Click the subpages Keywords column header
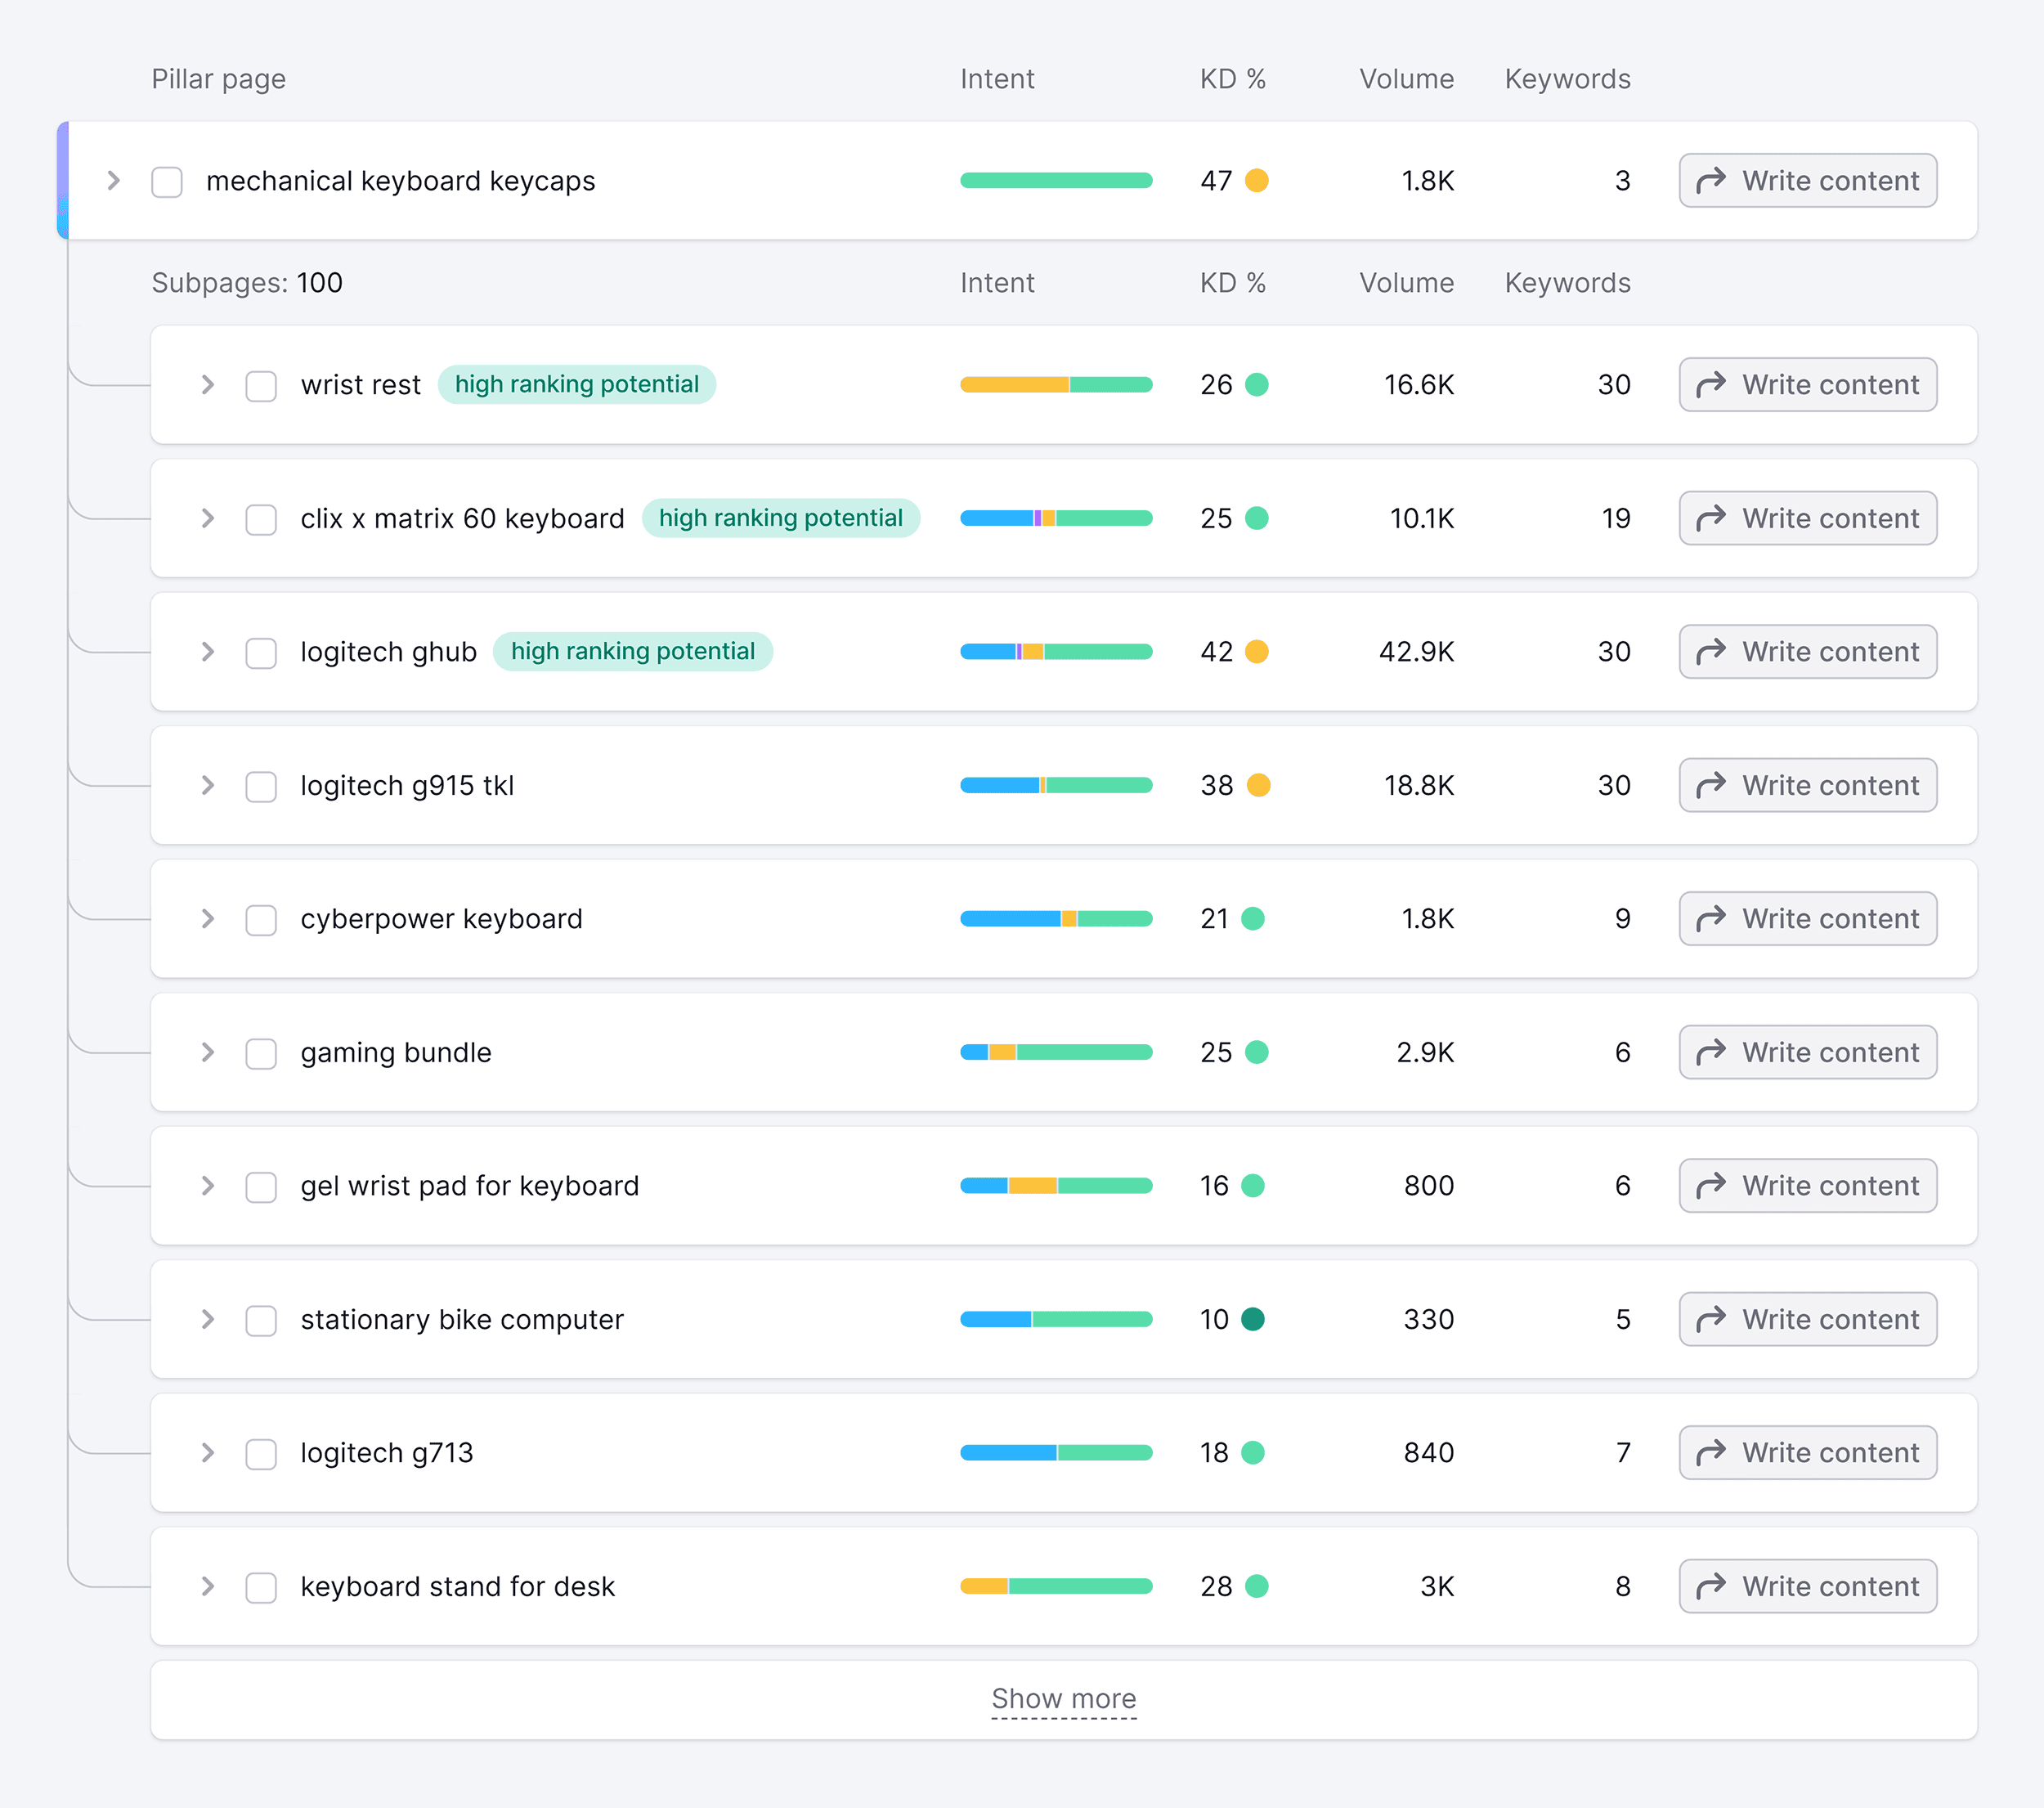Viewport: 2044px width, 1808px height. click(x=1567, y=284)
